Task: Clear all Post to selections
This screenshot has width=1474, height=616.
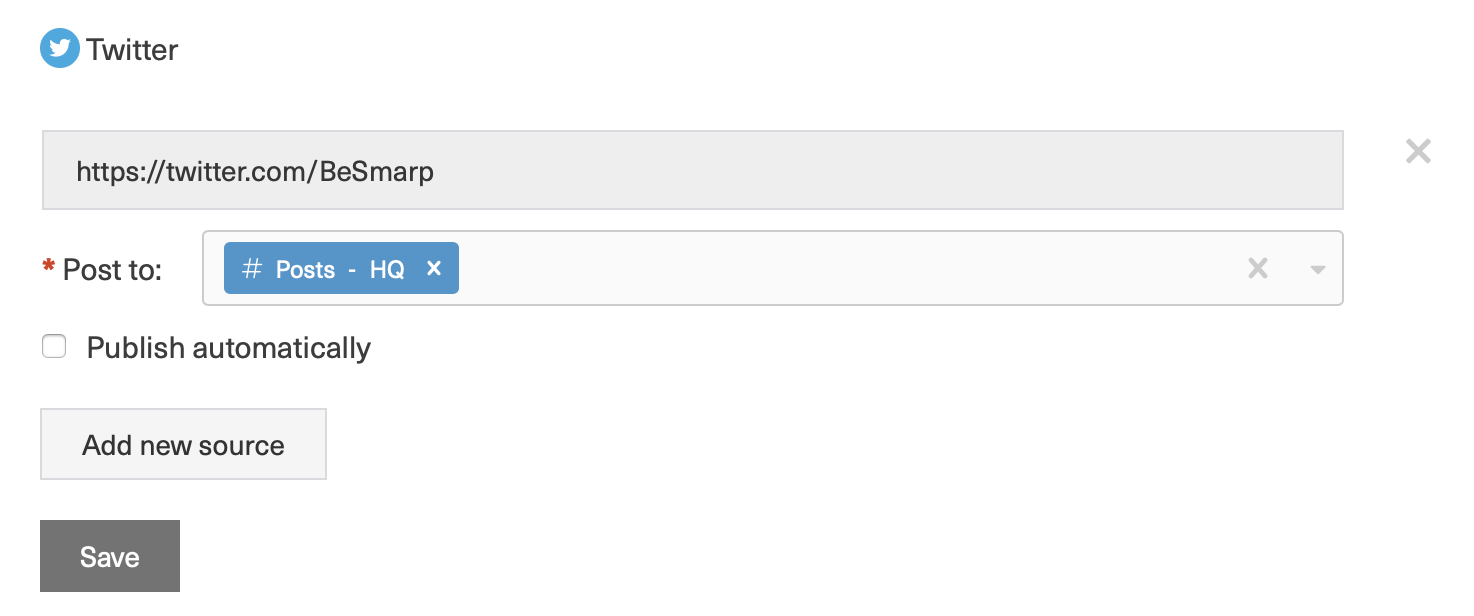Action: (x=1258, y=268)
